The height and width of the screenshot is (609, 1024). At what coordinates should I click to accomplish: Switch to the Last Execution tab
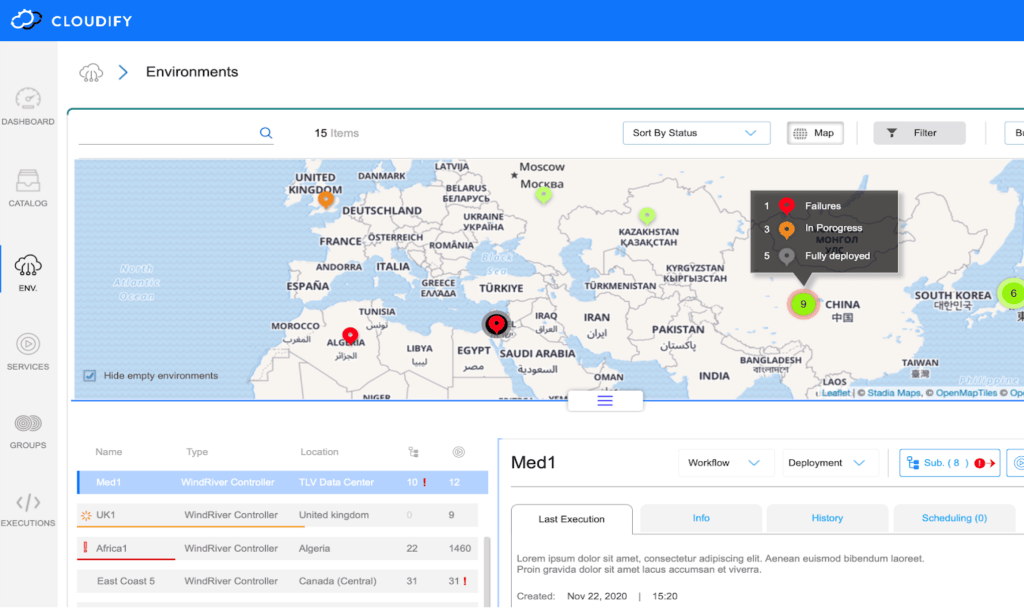(x=571, y=519)
